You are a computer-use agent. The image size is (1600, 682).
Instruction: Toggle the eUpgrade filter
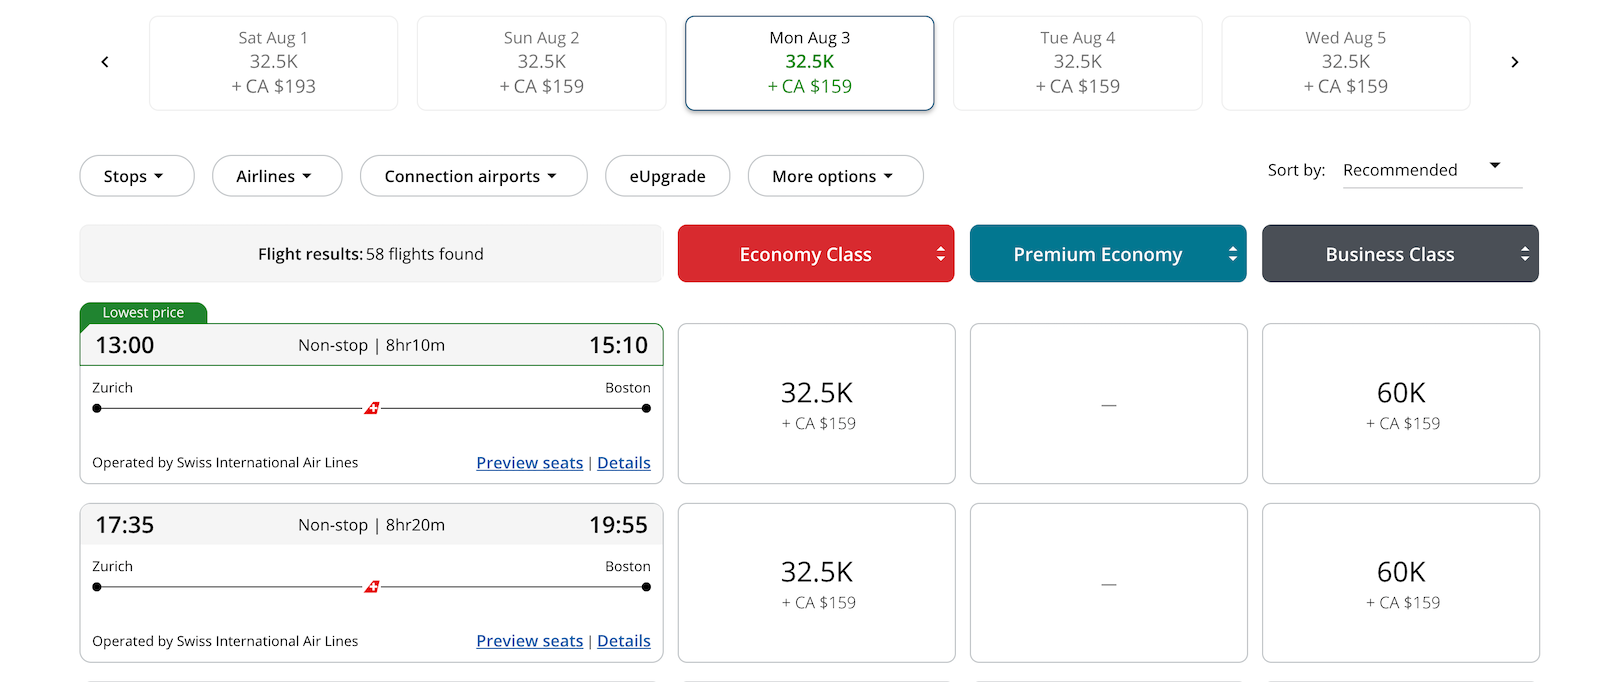click(668, 176)
